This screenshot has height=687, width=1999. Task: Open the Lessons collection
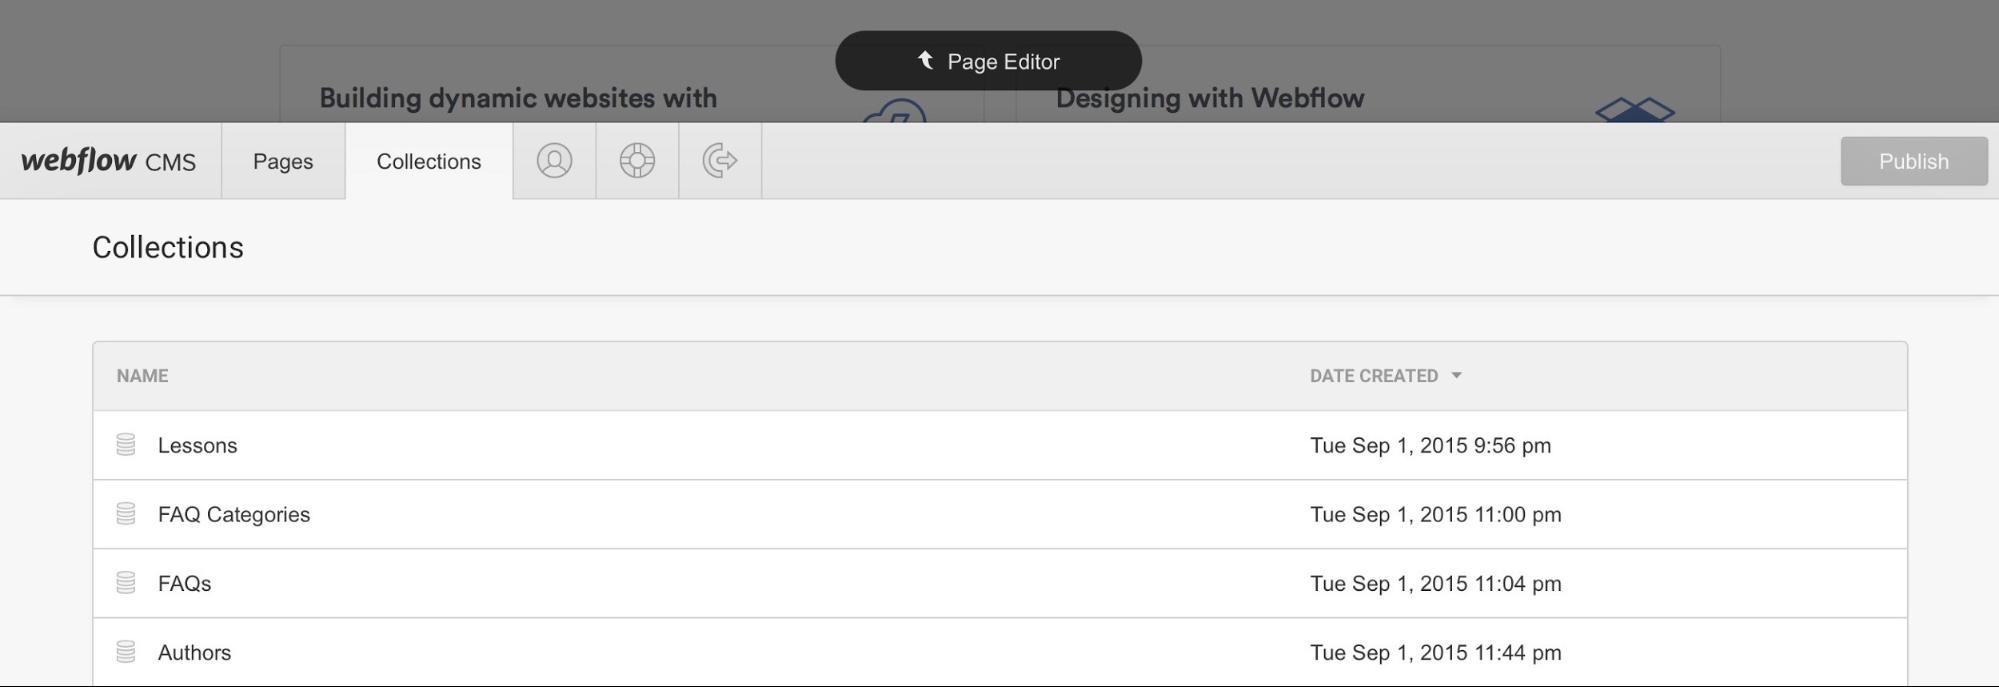click(x=1000, y=445)
